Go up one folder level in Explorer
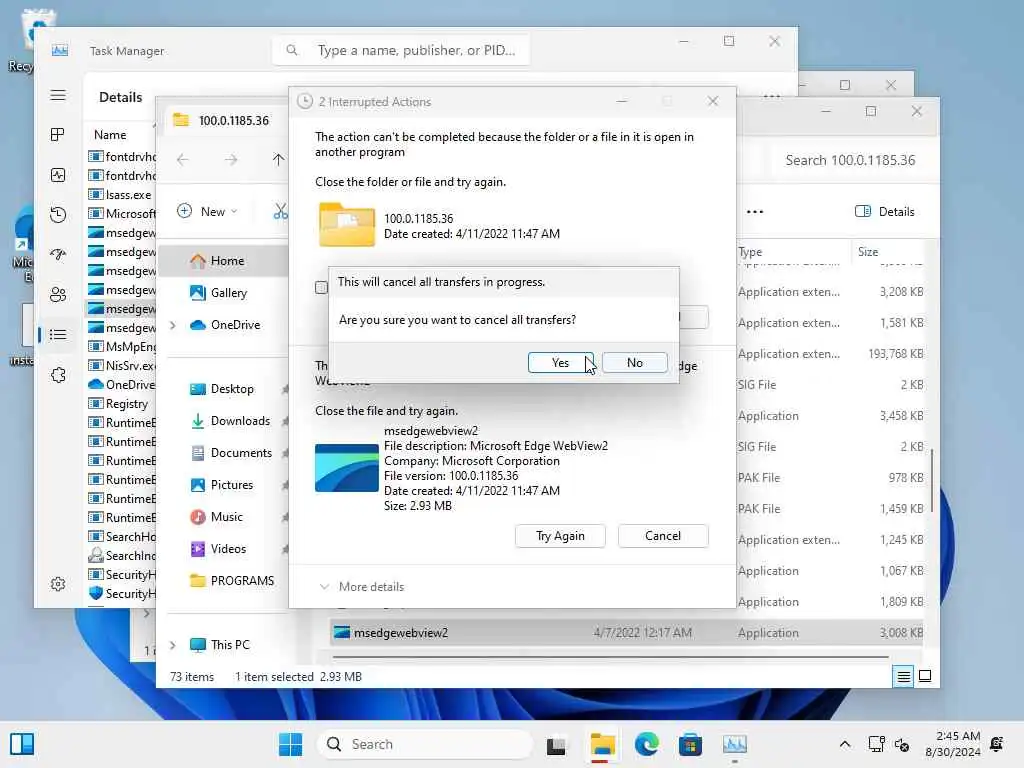The height and width of the screenshot is (768, 1024). point(278,159)
